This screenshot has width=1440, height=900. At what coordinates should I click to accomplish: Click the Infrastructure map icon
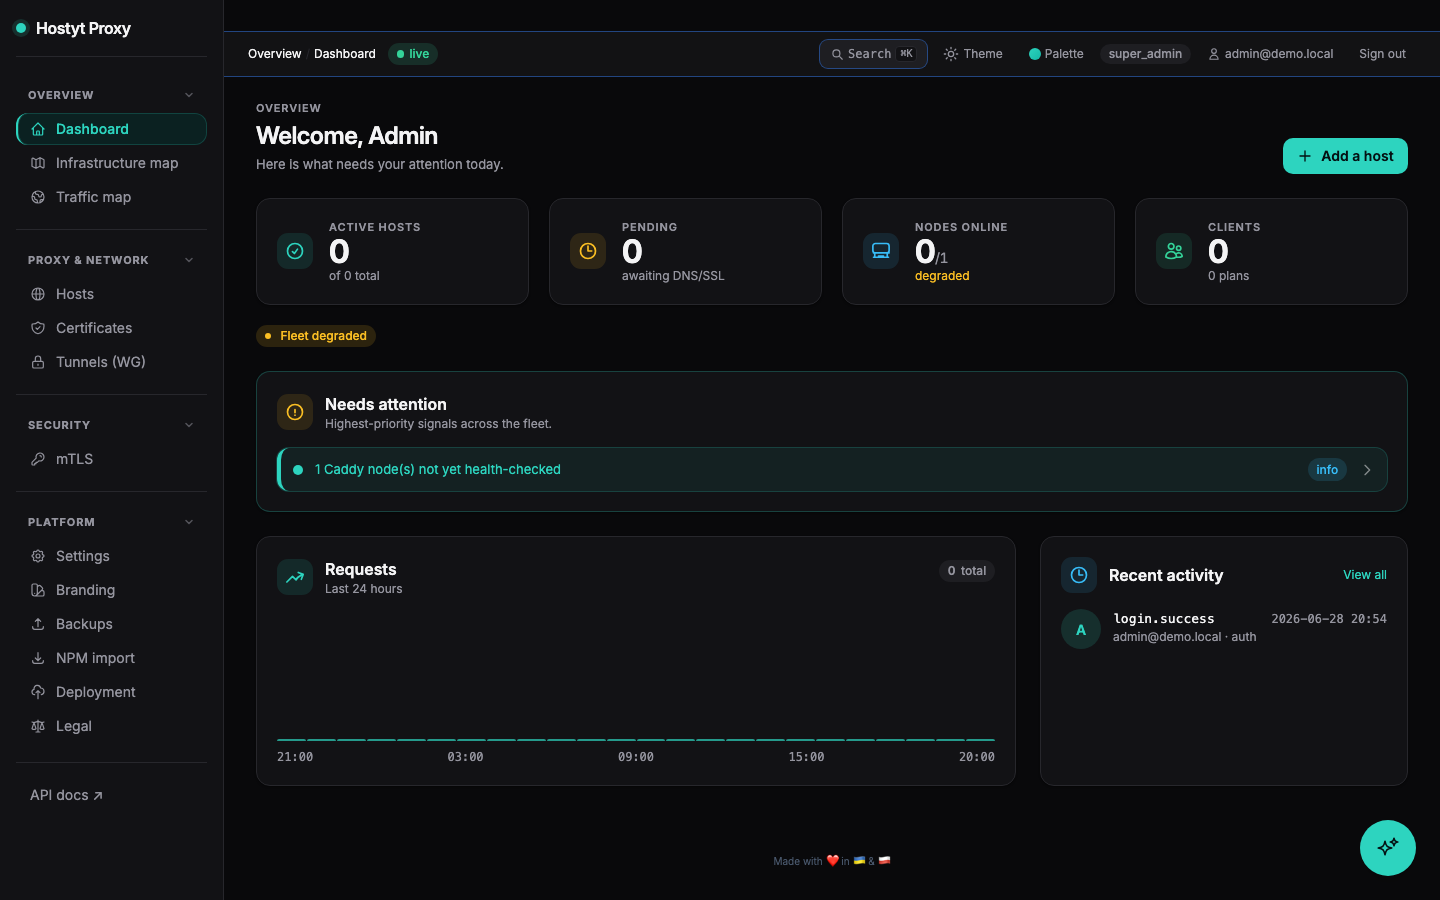point(38,163)
